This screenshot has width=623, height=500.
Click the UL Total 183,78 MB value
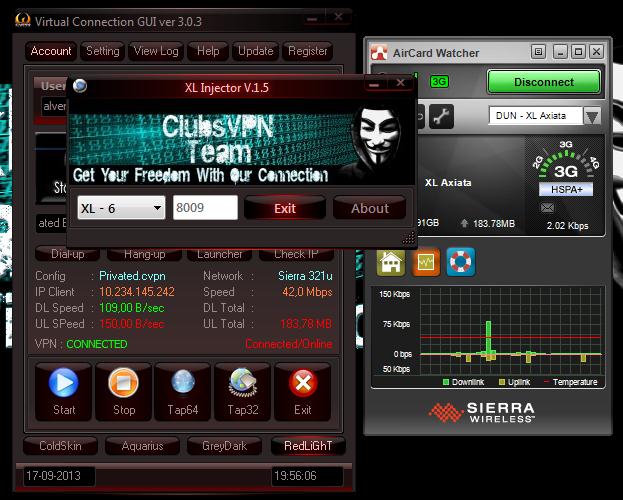(x=306, y=324)
